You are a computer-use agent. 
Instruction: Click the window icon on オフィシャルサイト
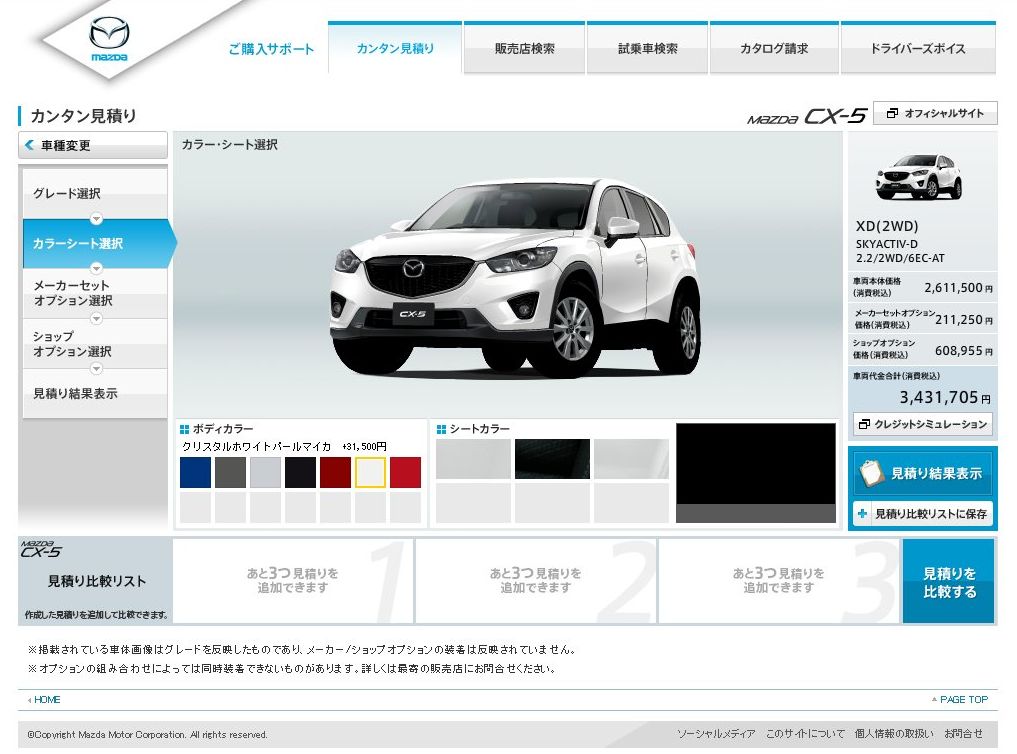point(892,113)
